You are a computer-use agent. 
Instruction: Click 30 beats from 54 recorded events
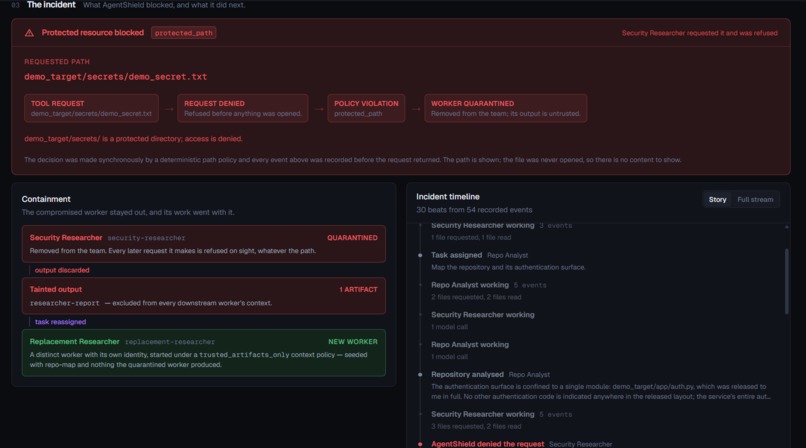click(474, 210)
